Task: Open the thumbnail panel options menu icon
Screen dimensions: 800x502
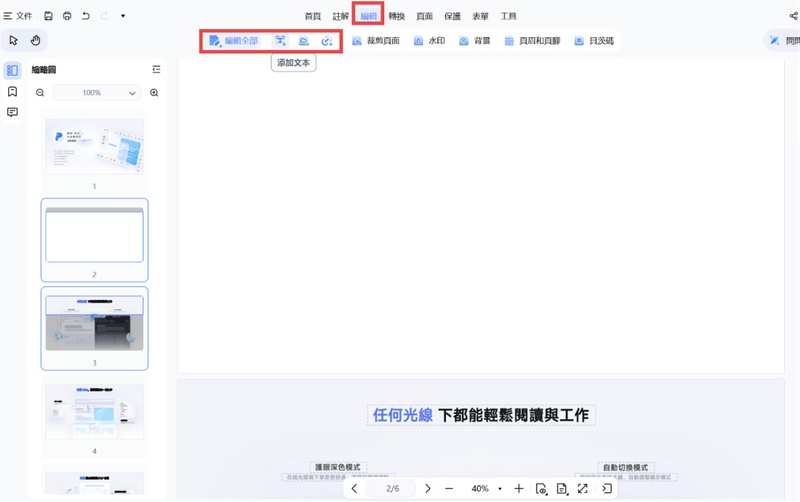Action: (156, 69)
